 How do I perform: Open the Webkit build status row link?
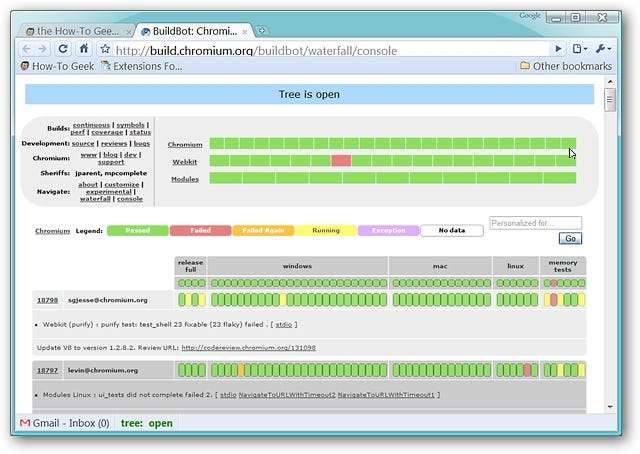tap(184, 162)
